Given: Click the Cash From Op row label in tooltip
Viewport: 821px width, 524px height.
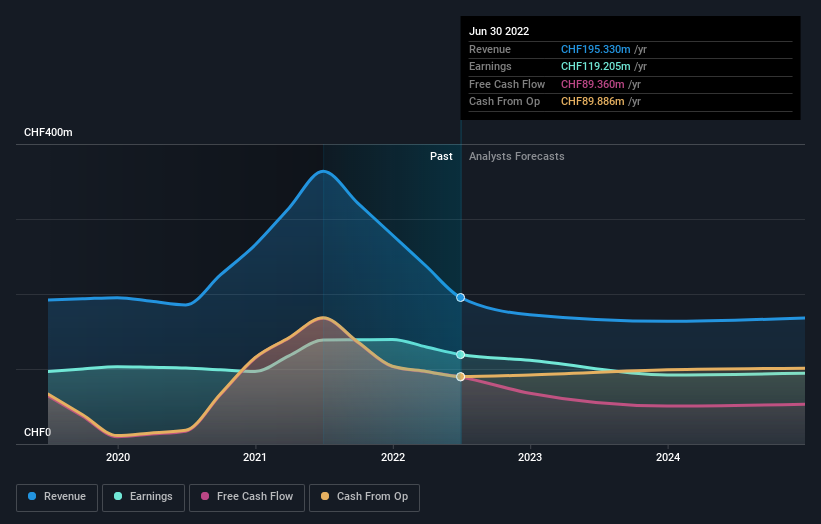Looking at the screenshot, I should pos(504,102).
